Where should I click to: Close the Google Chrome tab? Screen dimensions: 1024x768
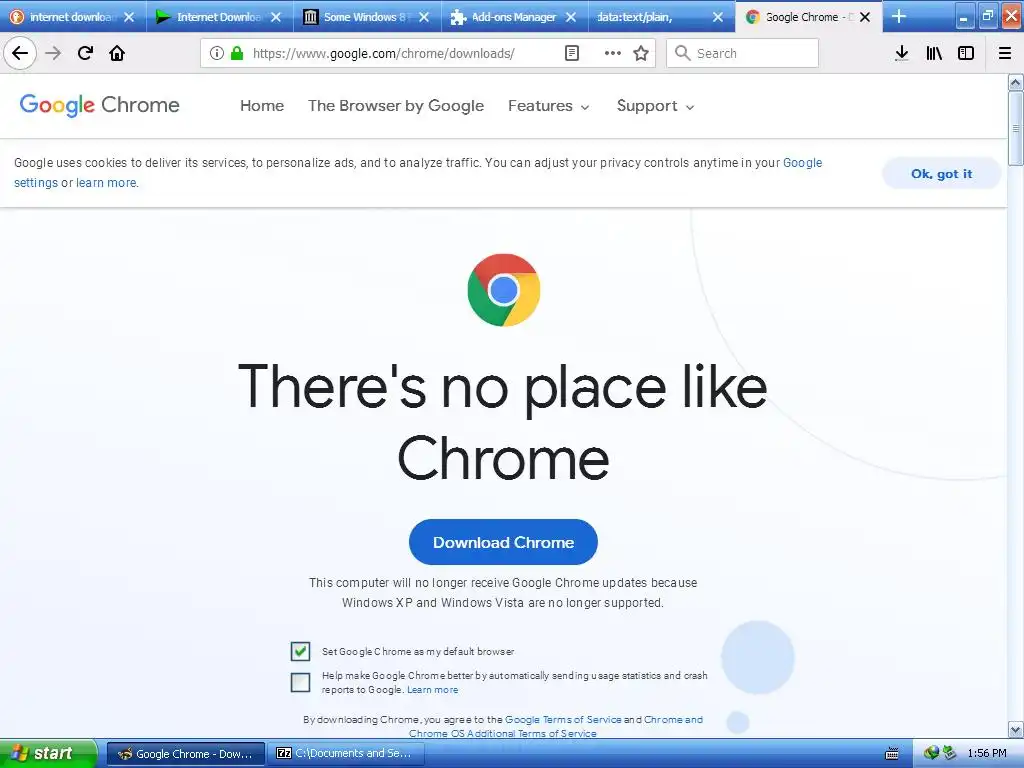(865, 17)
